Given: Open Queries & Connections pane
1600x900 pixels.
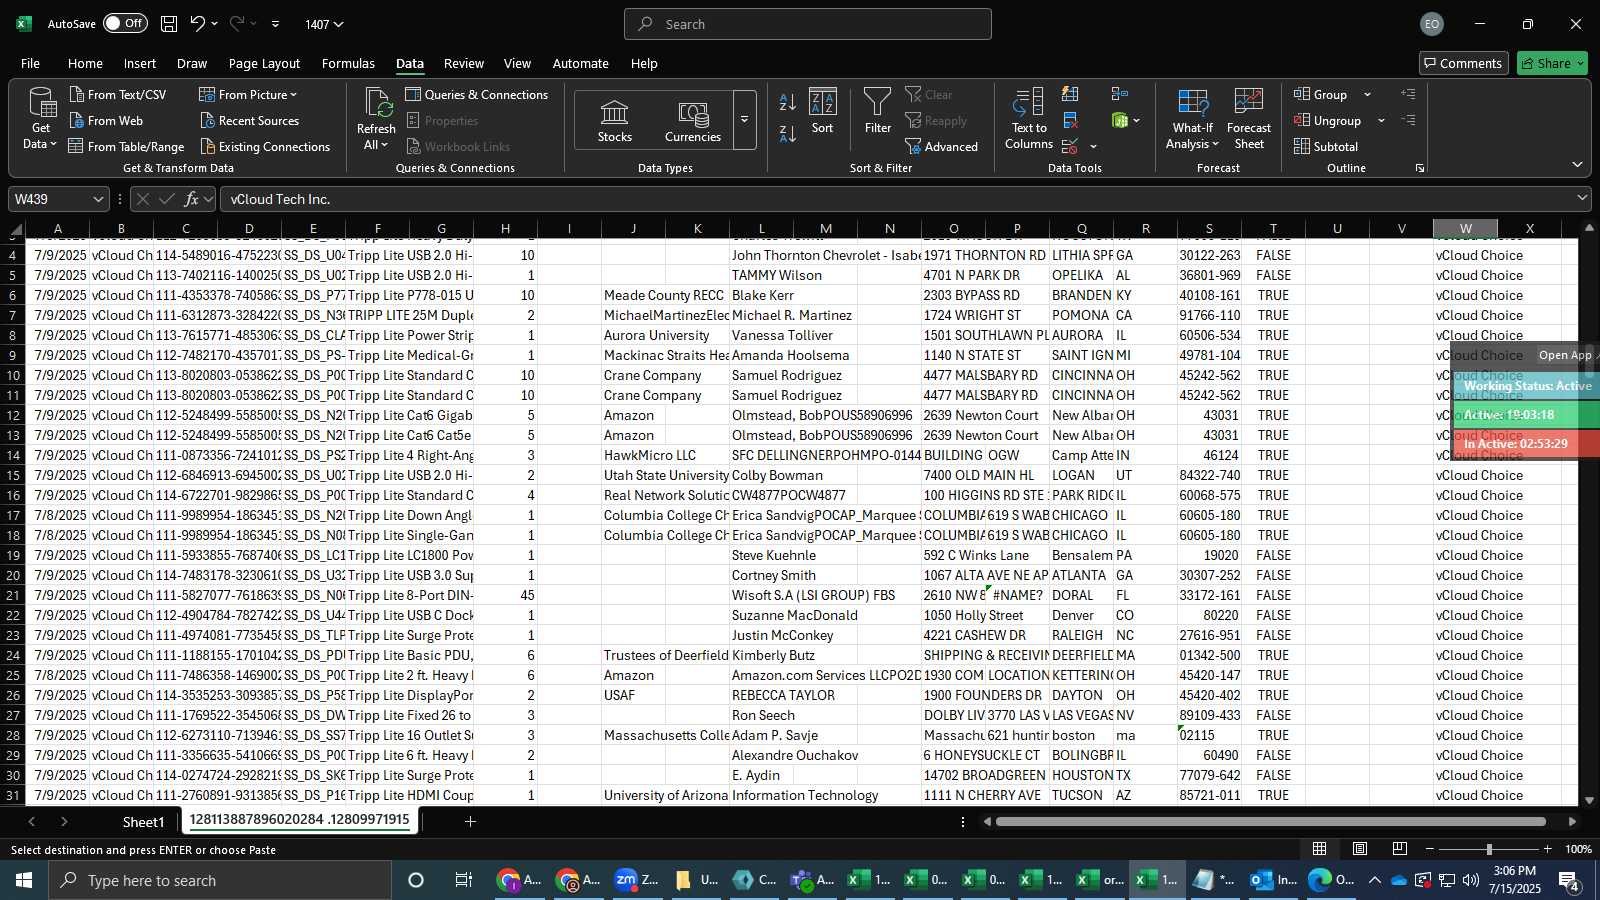Looking at the screenshot, I should pos(477,94).
